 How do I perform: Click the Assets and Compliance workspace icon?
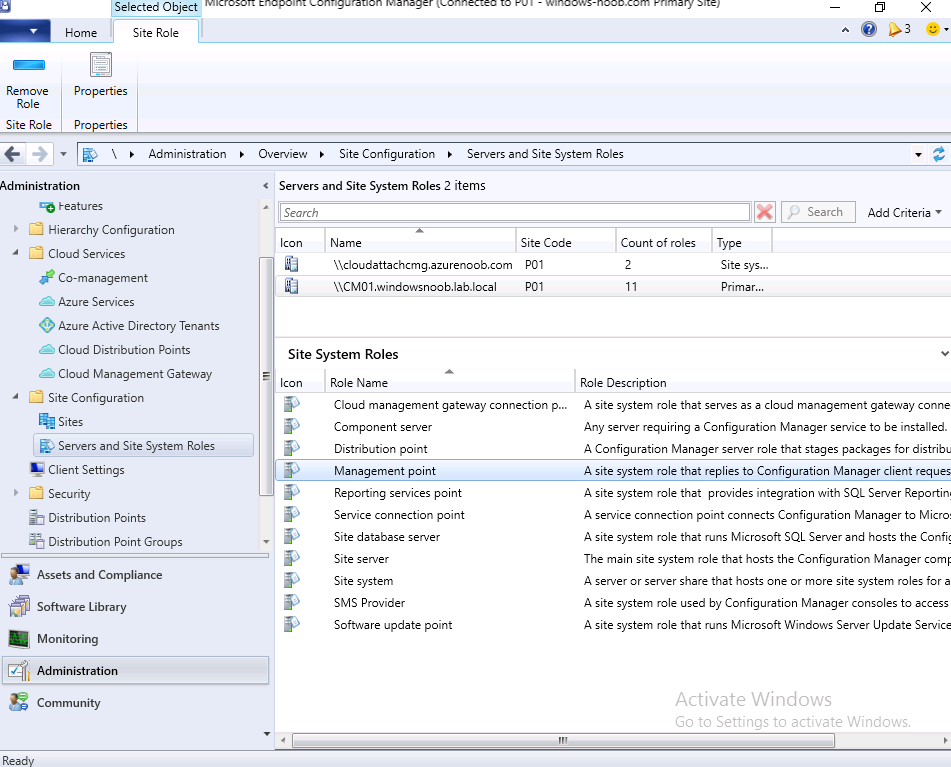[19, 575]
